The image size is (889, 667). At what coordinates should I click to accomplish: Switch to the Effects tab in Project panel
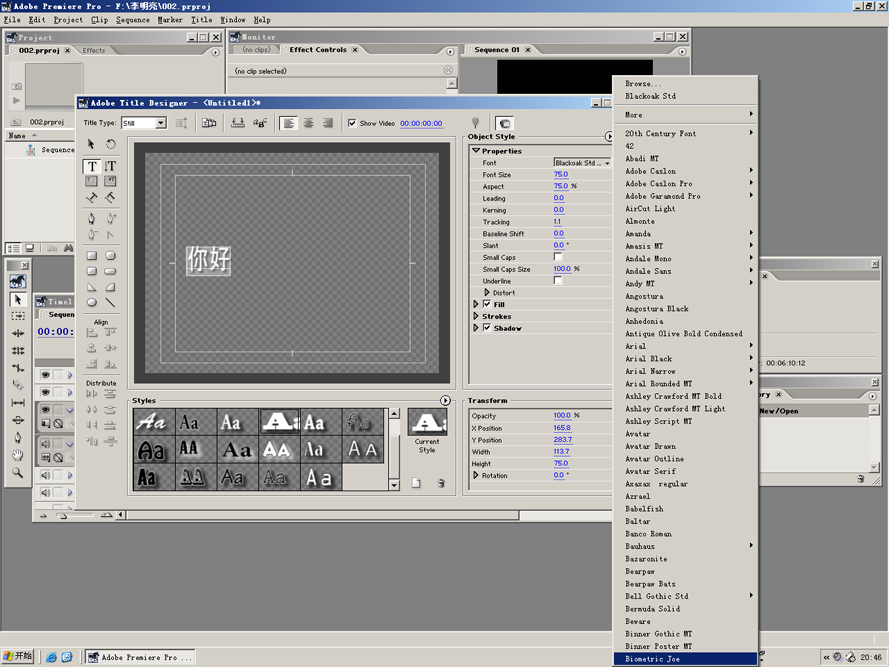(94, 50)
